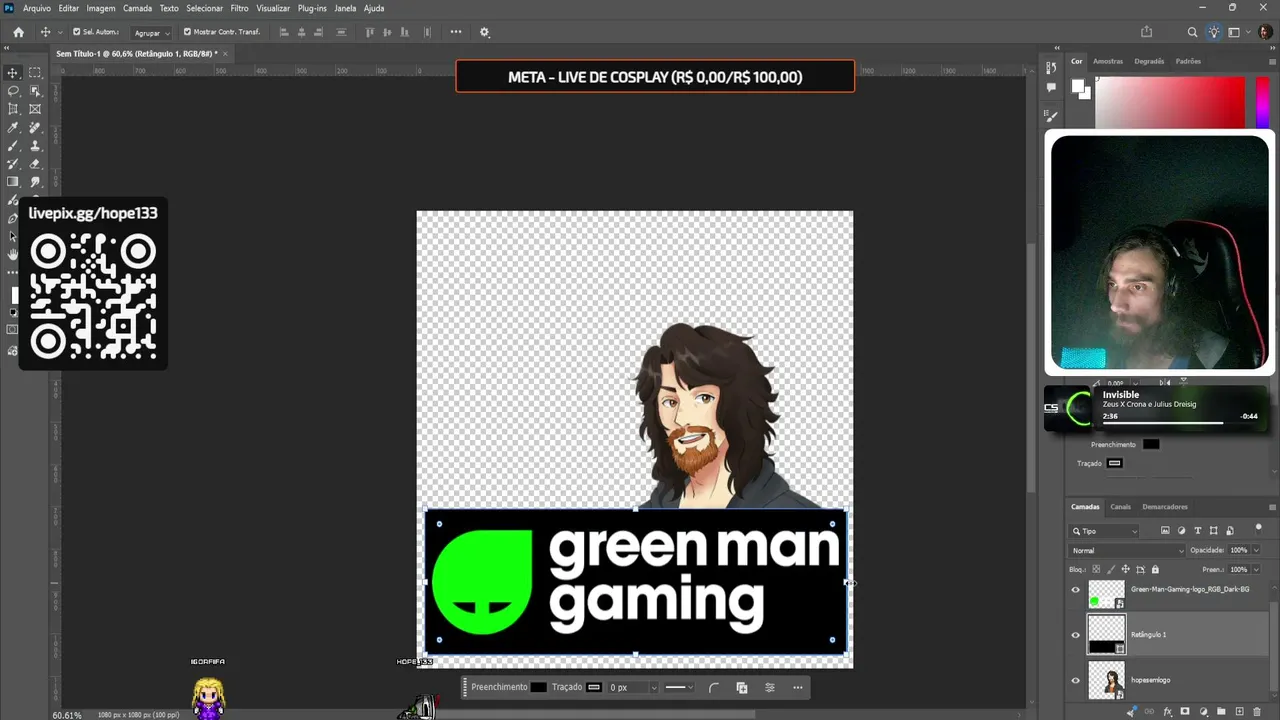Select the Eraser tool
Screen dimensions: 1280x720
pos(35,164)
